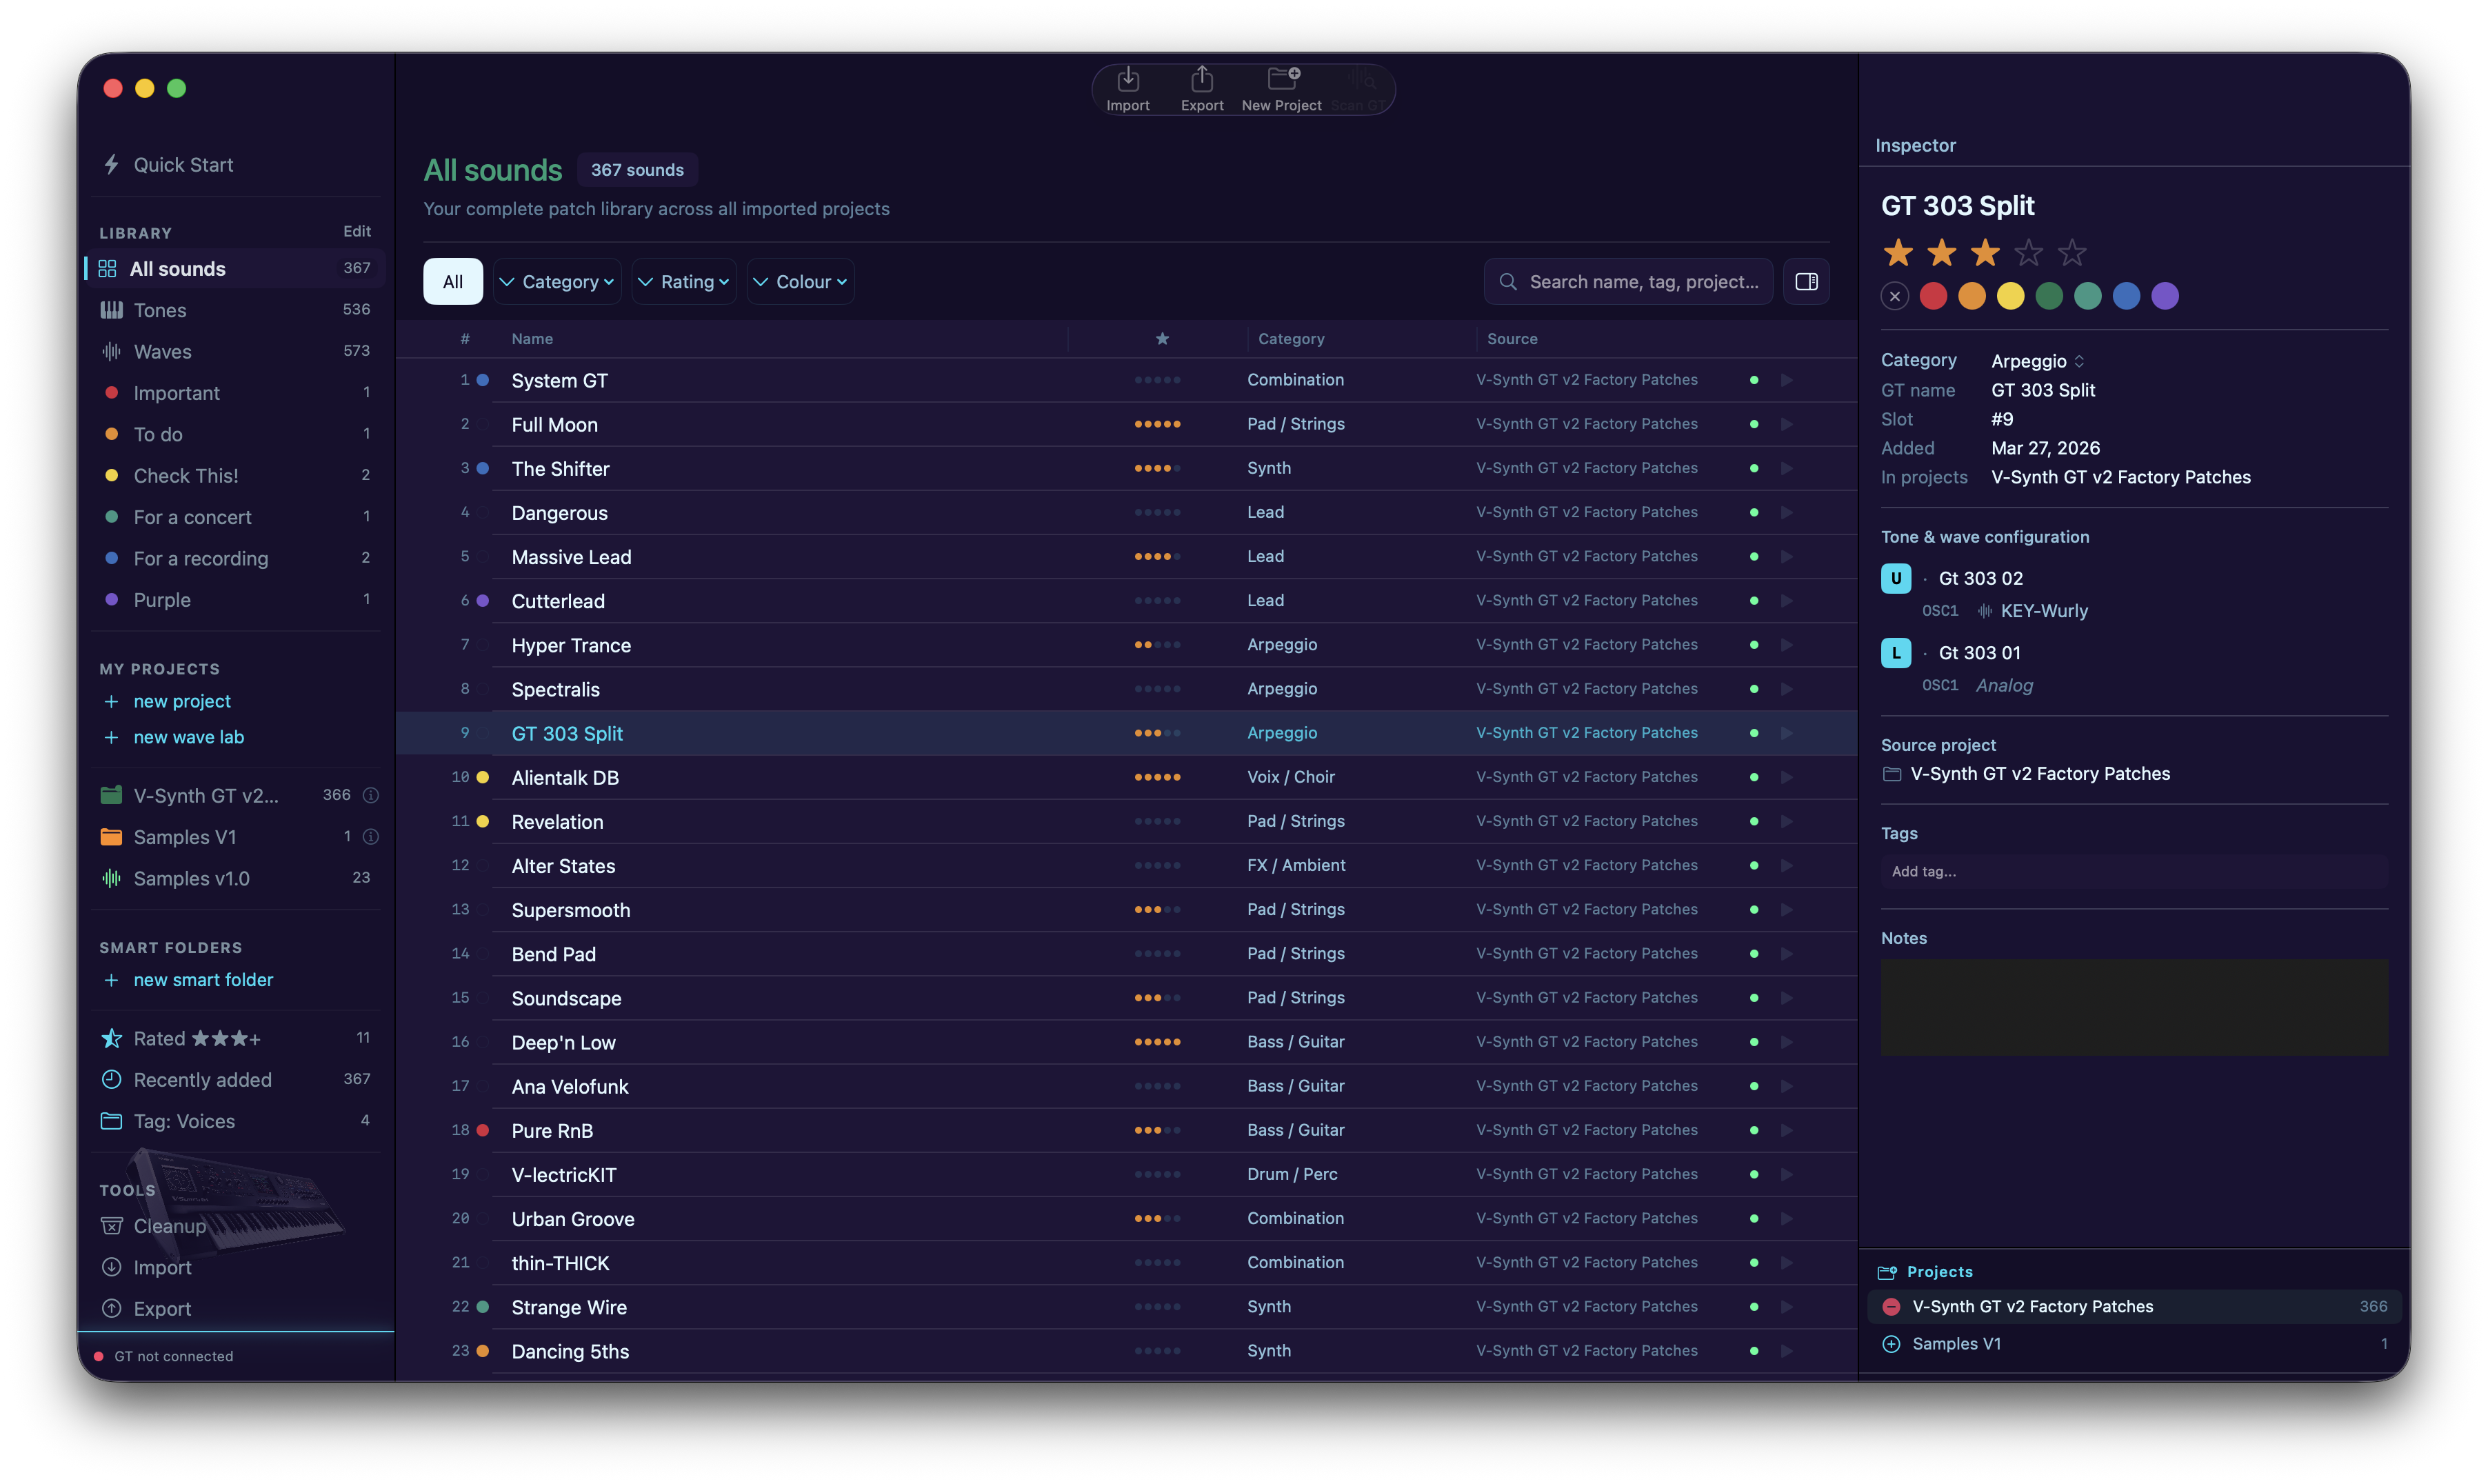The height and width of the screenshot is (1484, 2488).
Task: Apply the red colour label in the inspector
Action: [x=1933, y=296]
